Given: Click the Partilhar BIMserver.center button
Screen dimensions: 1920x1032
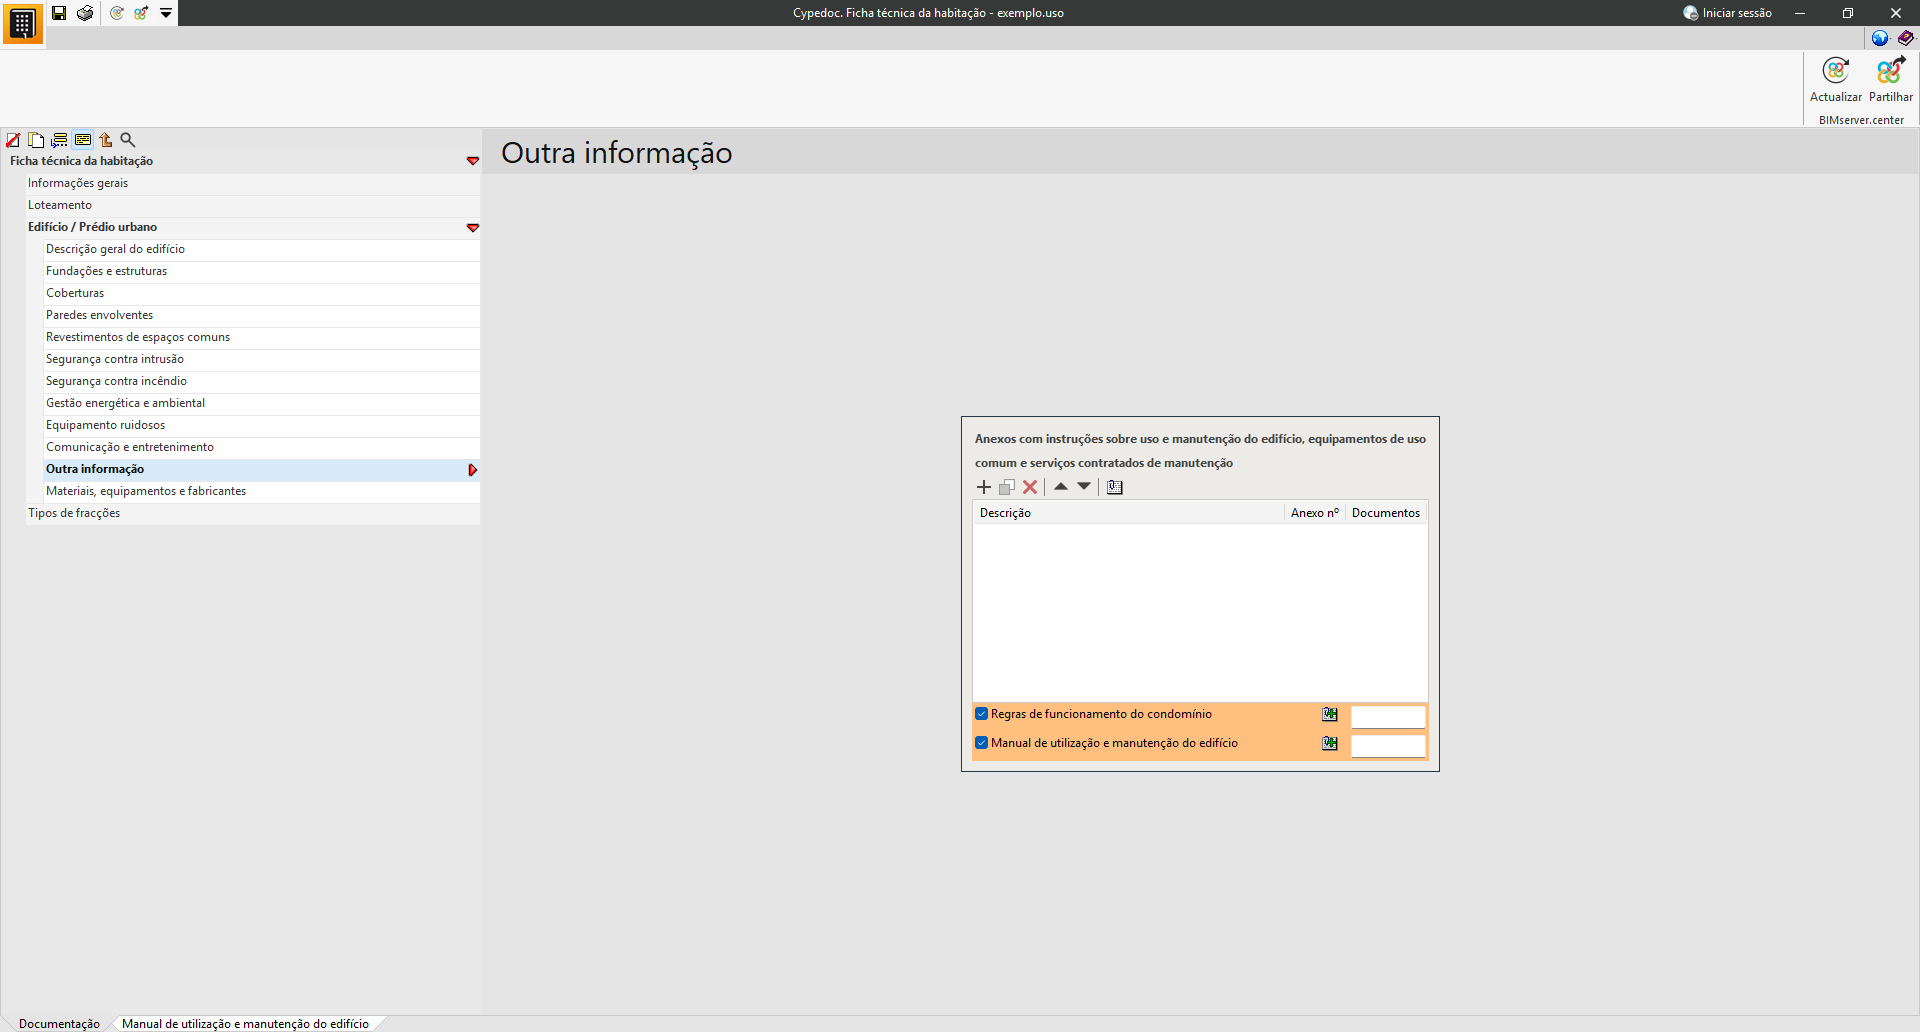Looking at the screenshot, I should coord(1891,80).
